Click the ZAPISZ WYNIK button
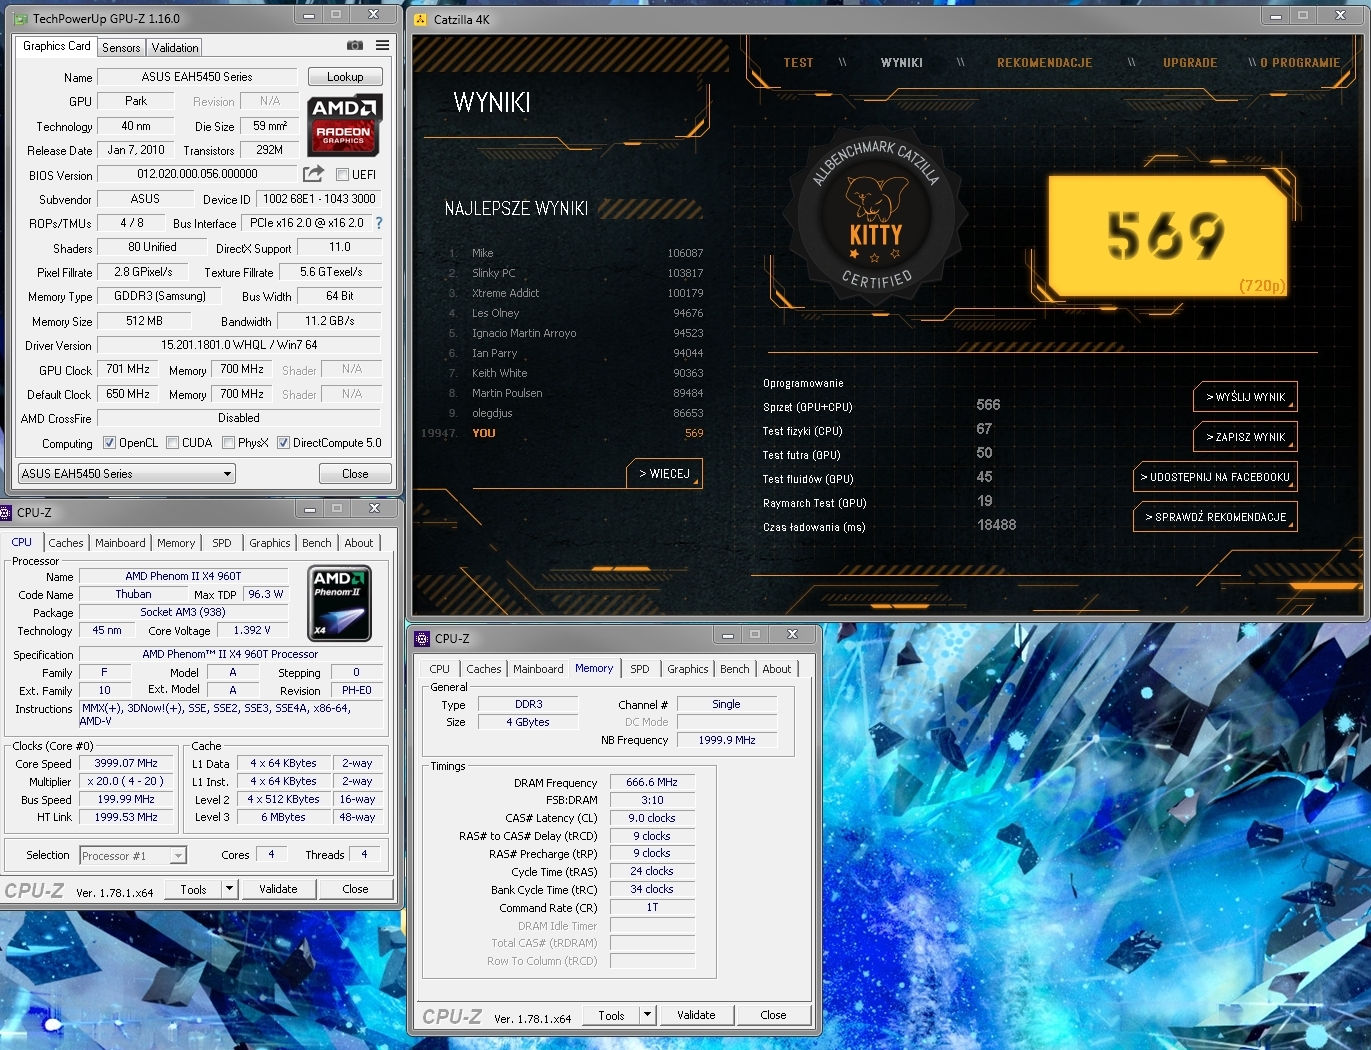This screenshot has height=1050, width=1371. (1245, 437)
